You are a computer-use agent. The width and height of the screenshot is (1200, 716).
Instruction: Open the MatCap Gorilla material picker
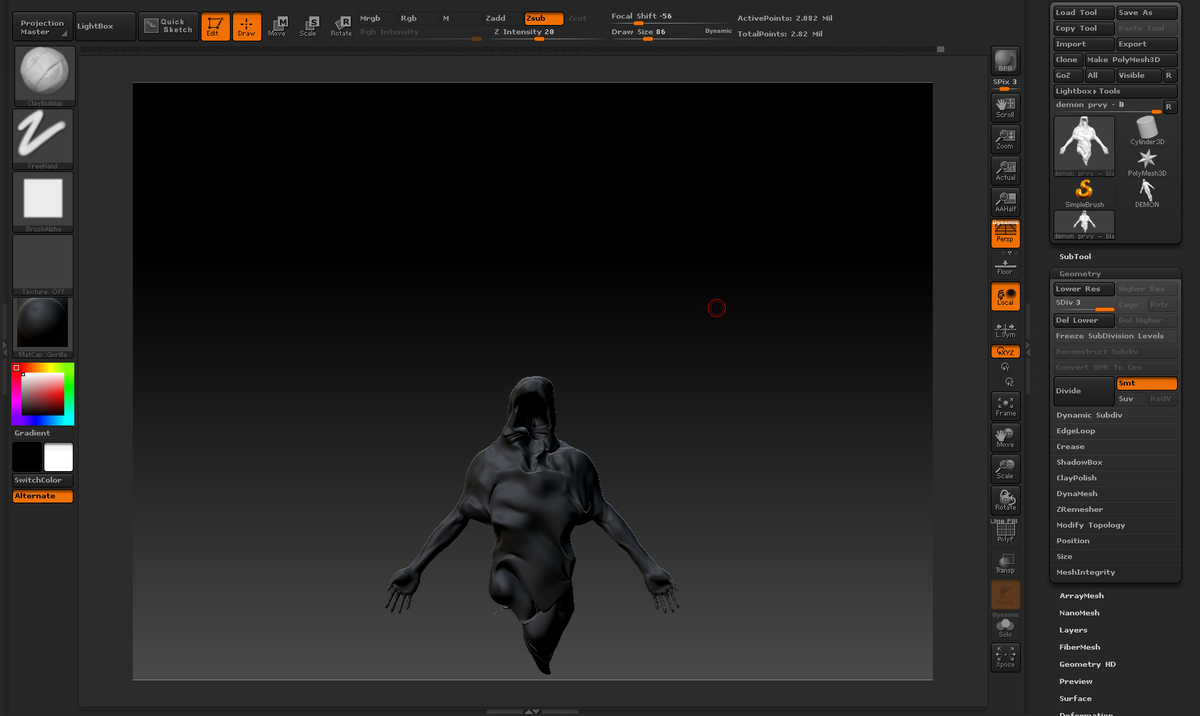coord(42,327)
